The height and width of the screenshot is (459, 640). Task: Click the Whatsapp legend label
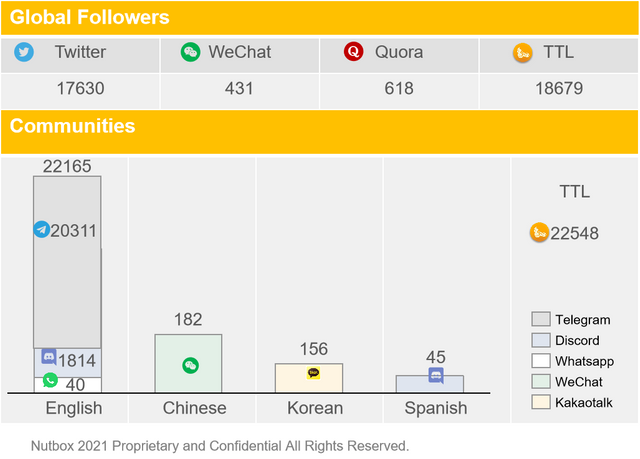click(585, 361)
